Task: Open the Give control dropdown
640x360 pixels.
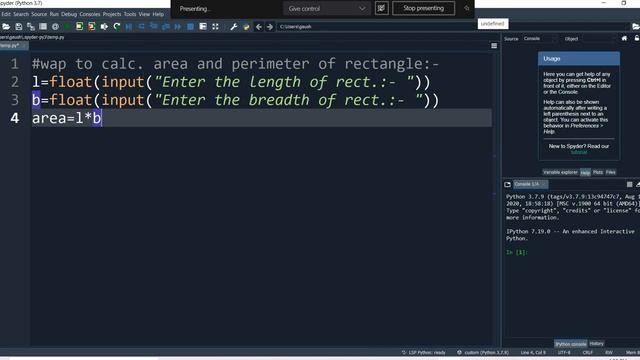Action: [x=327, y=9]
